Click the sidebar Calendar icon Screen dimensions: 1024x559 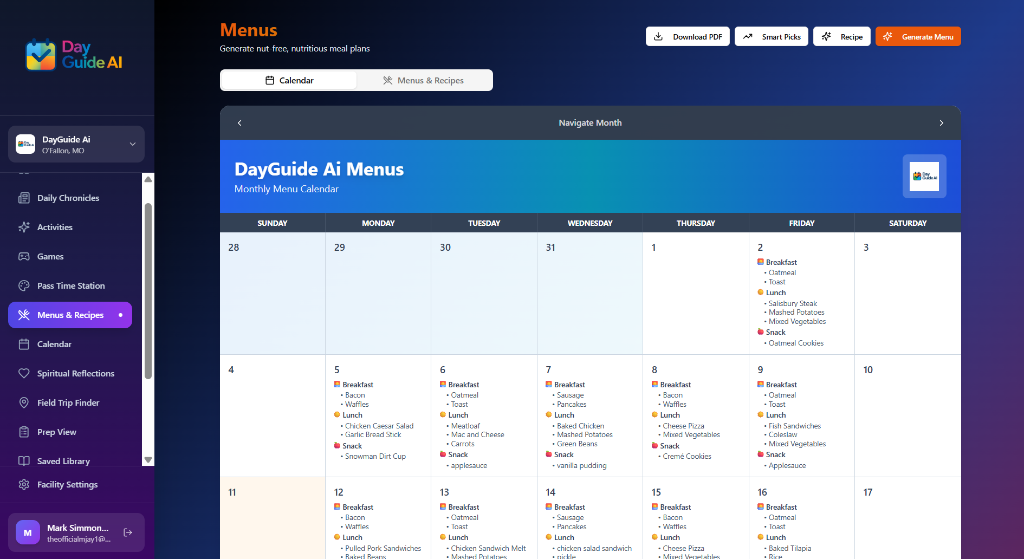[24, 344]
